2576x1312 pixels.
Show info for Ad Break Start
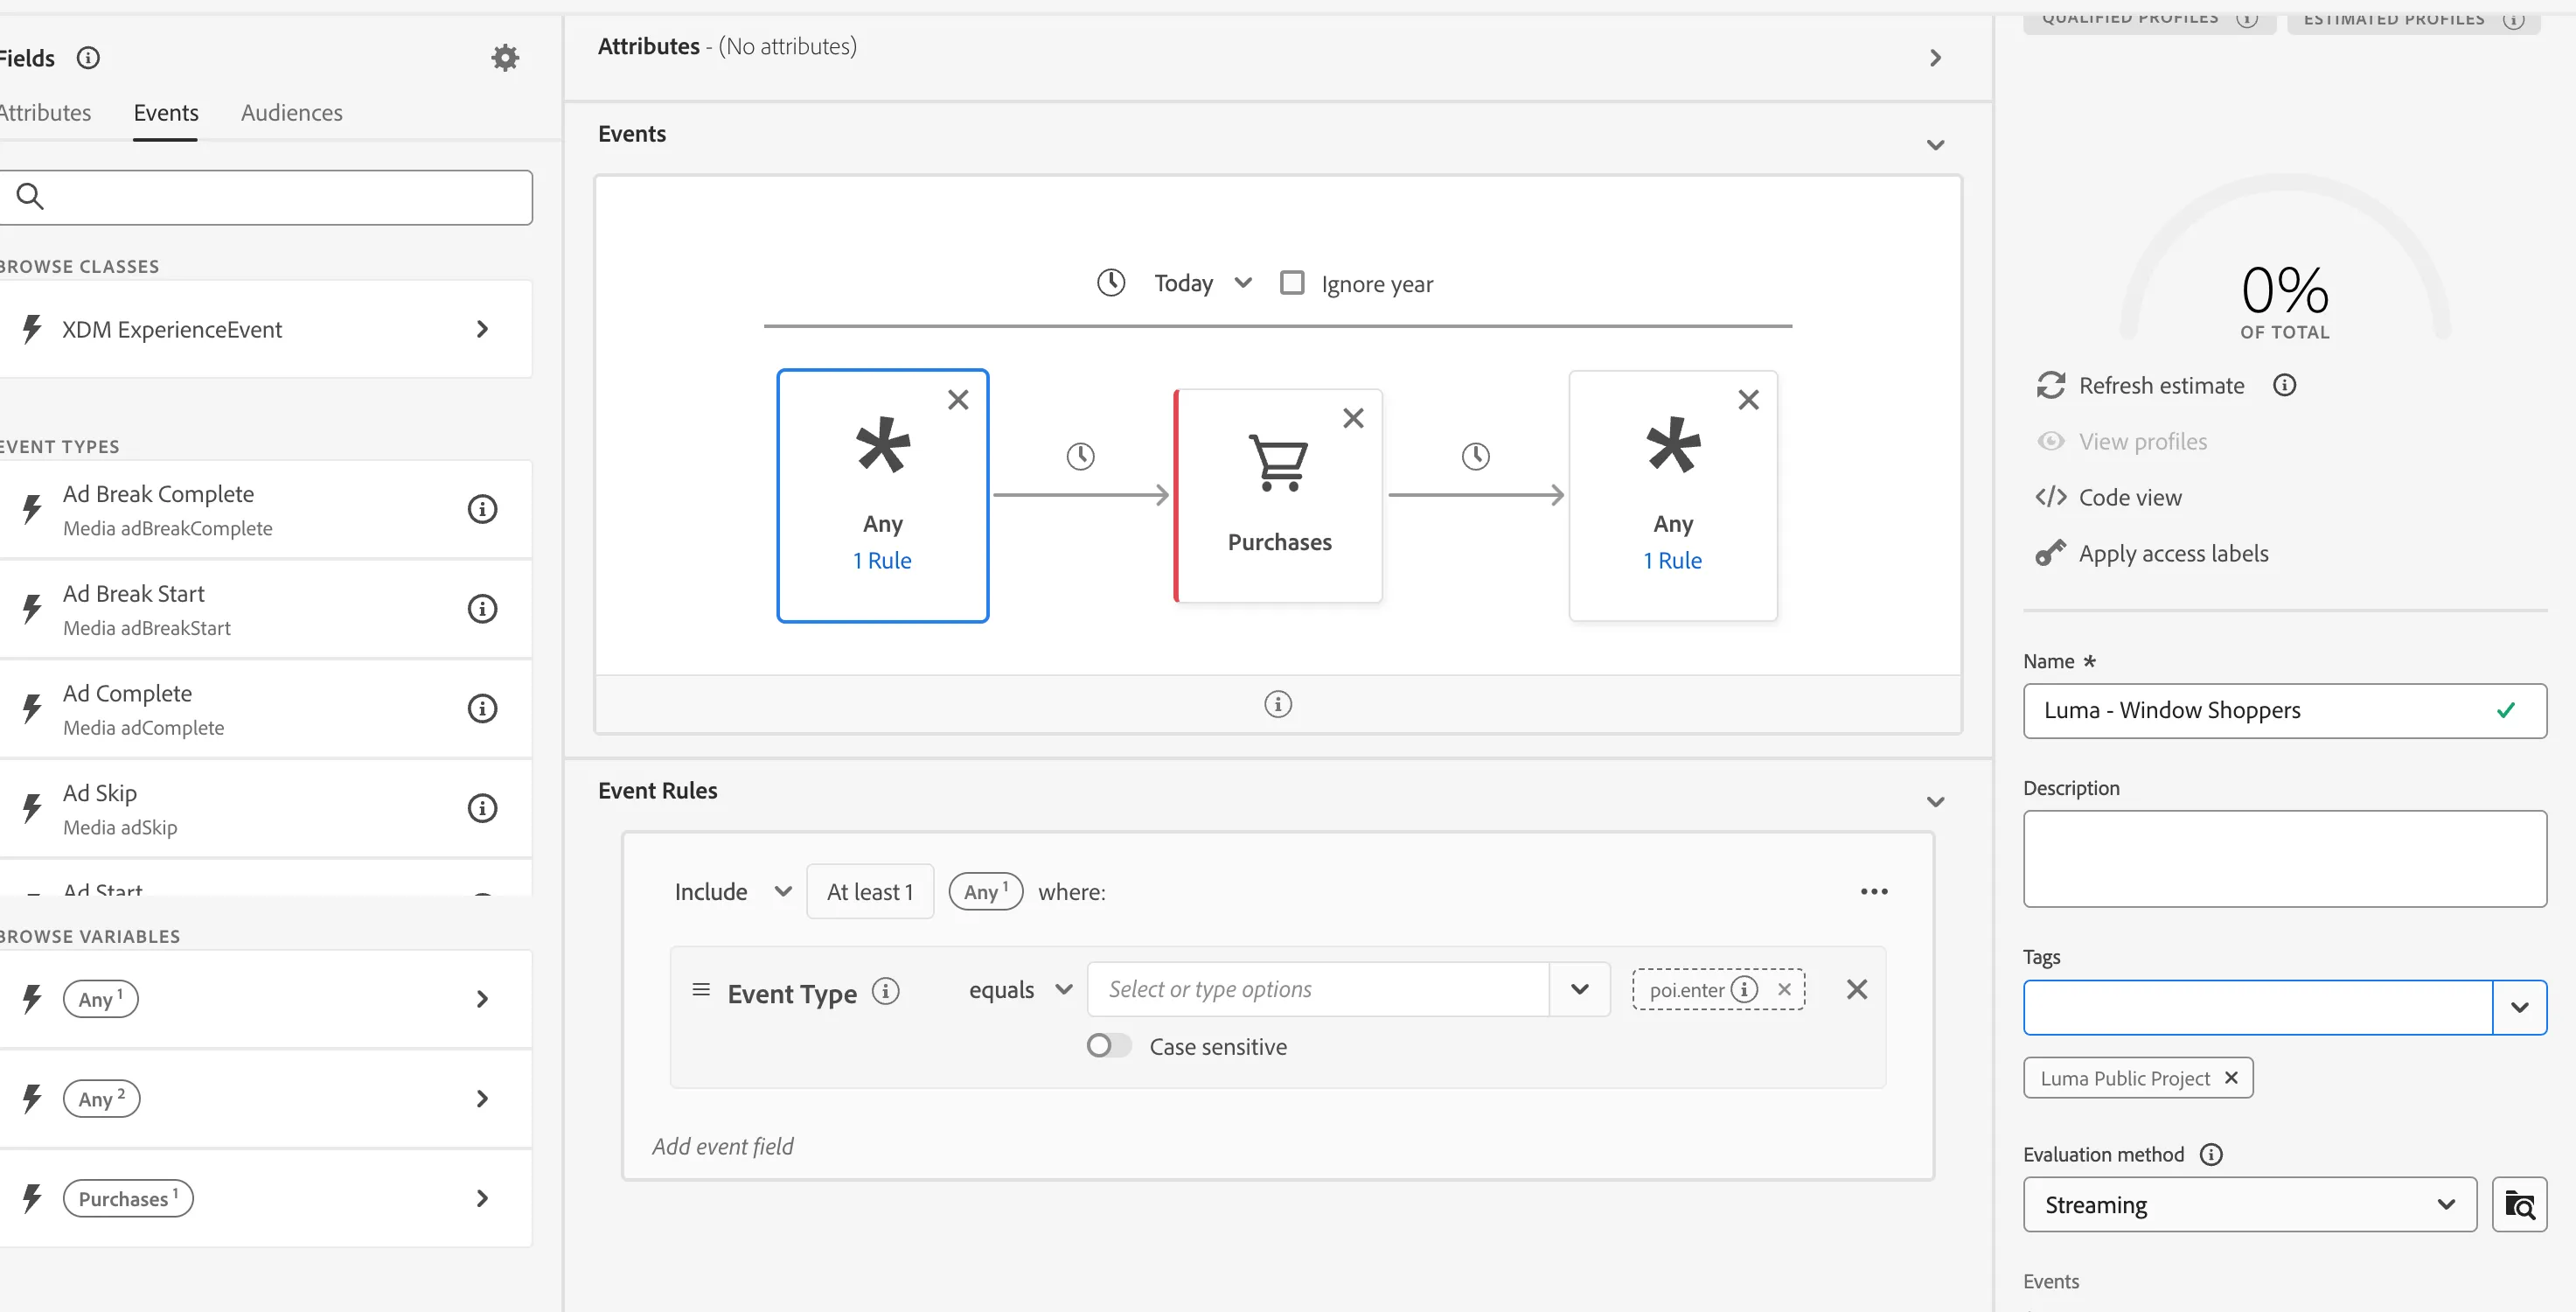482,609
